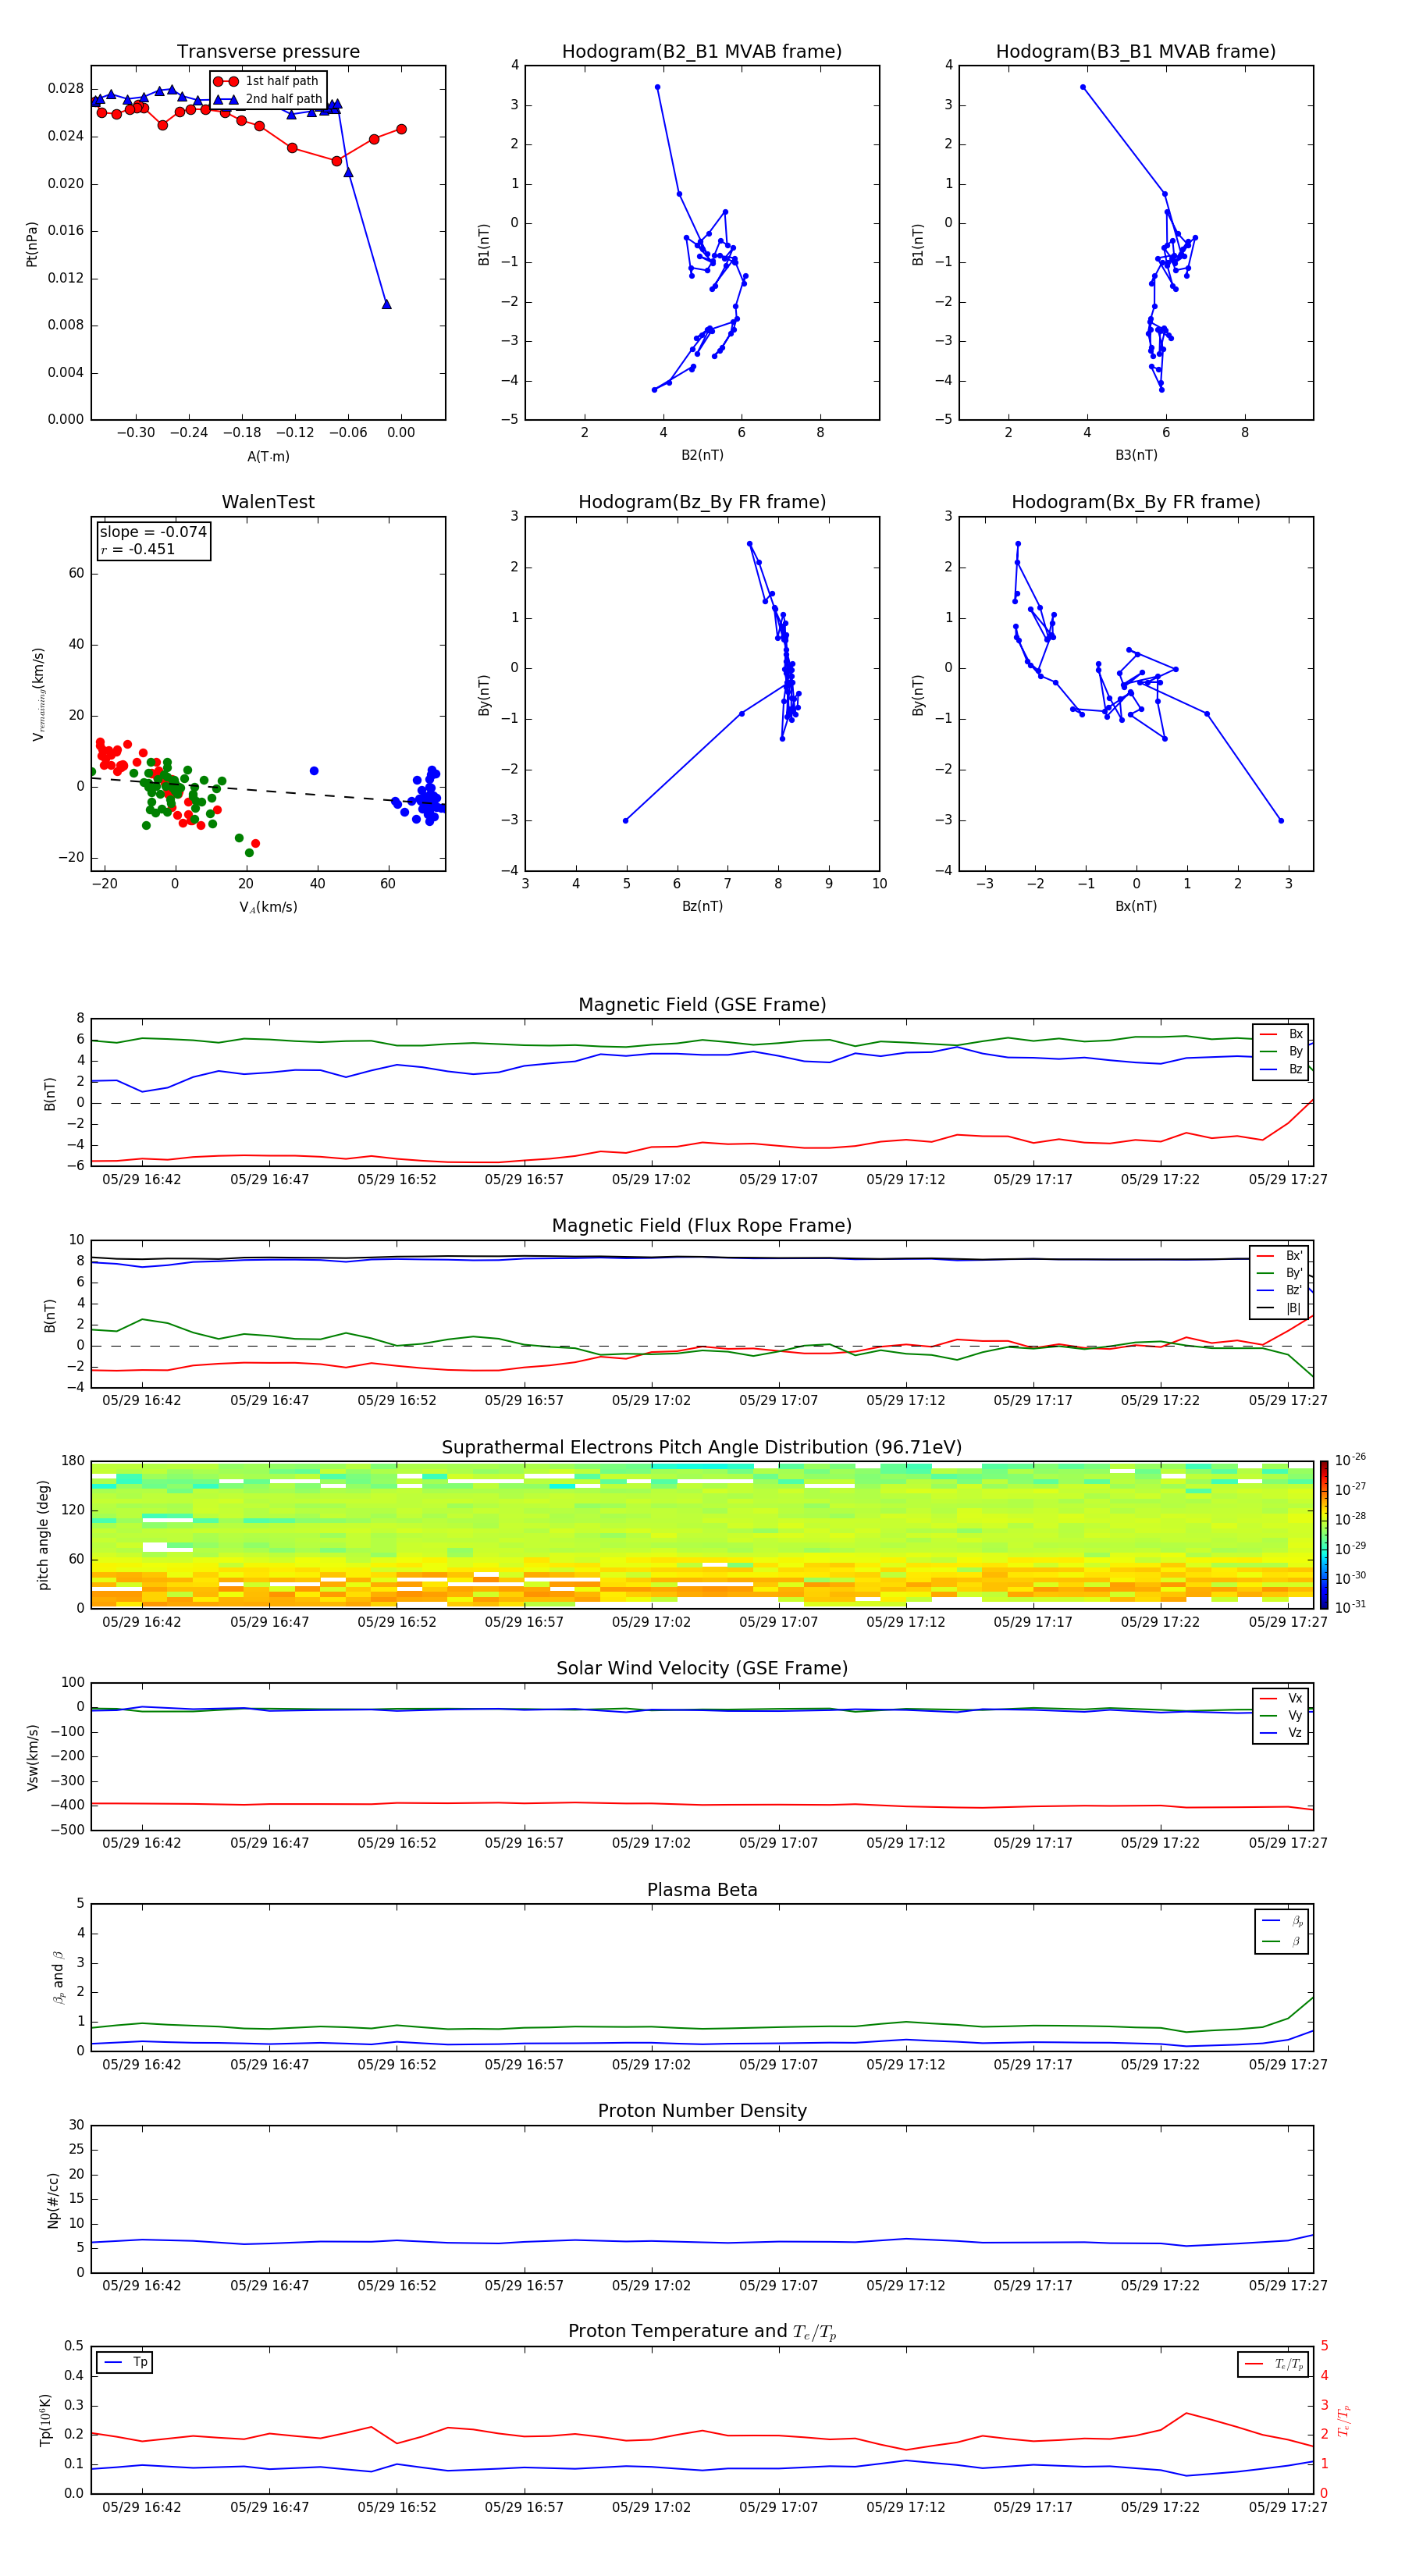The image size is (1405, 2576).
Task: Click 'Hodogram(B3_B1 MVAB frame)' title
Action: coord(1136,51)
